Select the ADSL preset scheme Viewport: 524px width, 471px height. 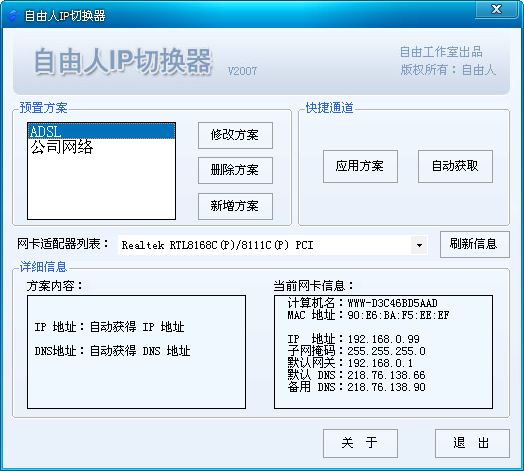(101, 131)
